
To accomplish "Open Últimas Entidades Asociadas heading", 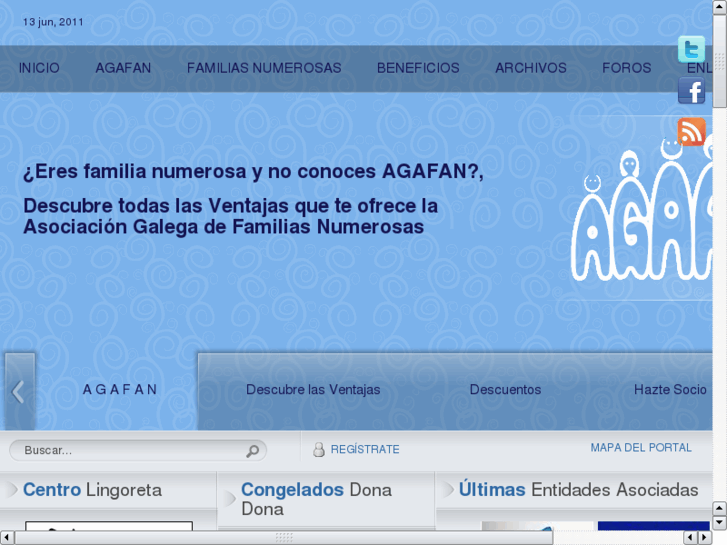I will coord(578,490).
